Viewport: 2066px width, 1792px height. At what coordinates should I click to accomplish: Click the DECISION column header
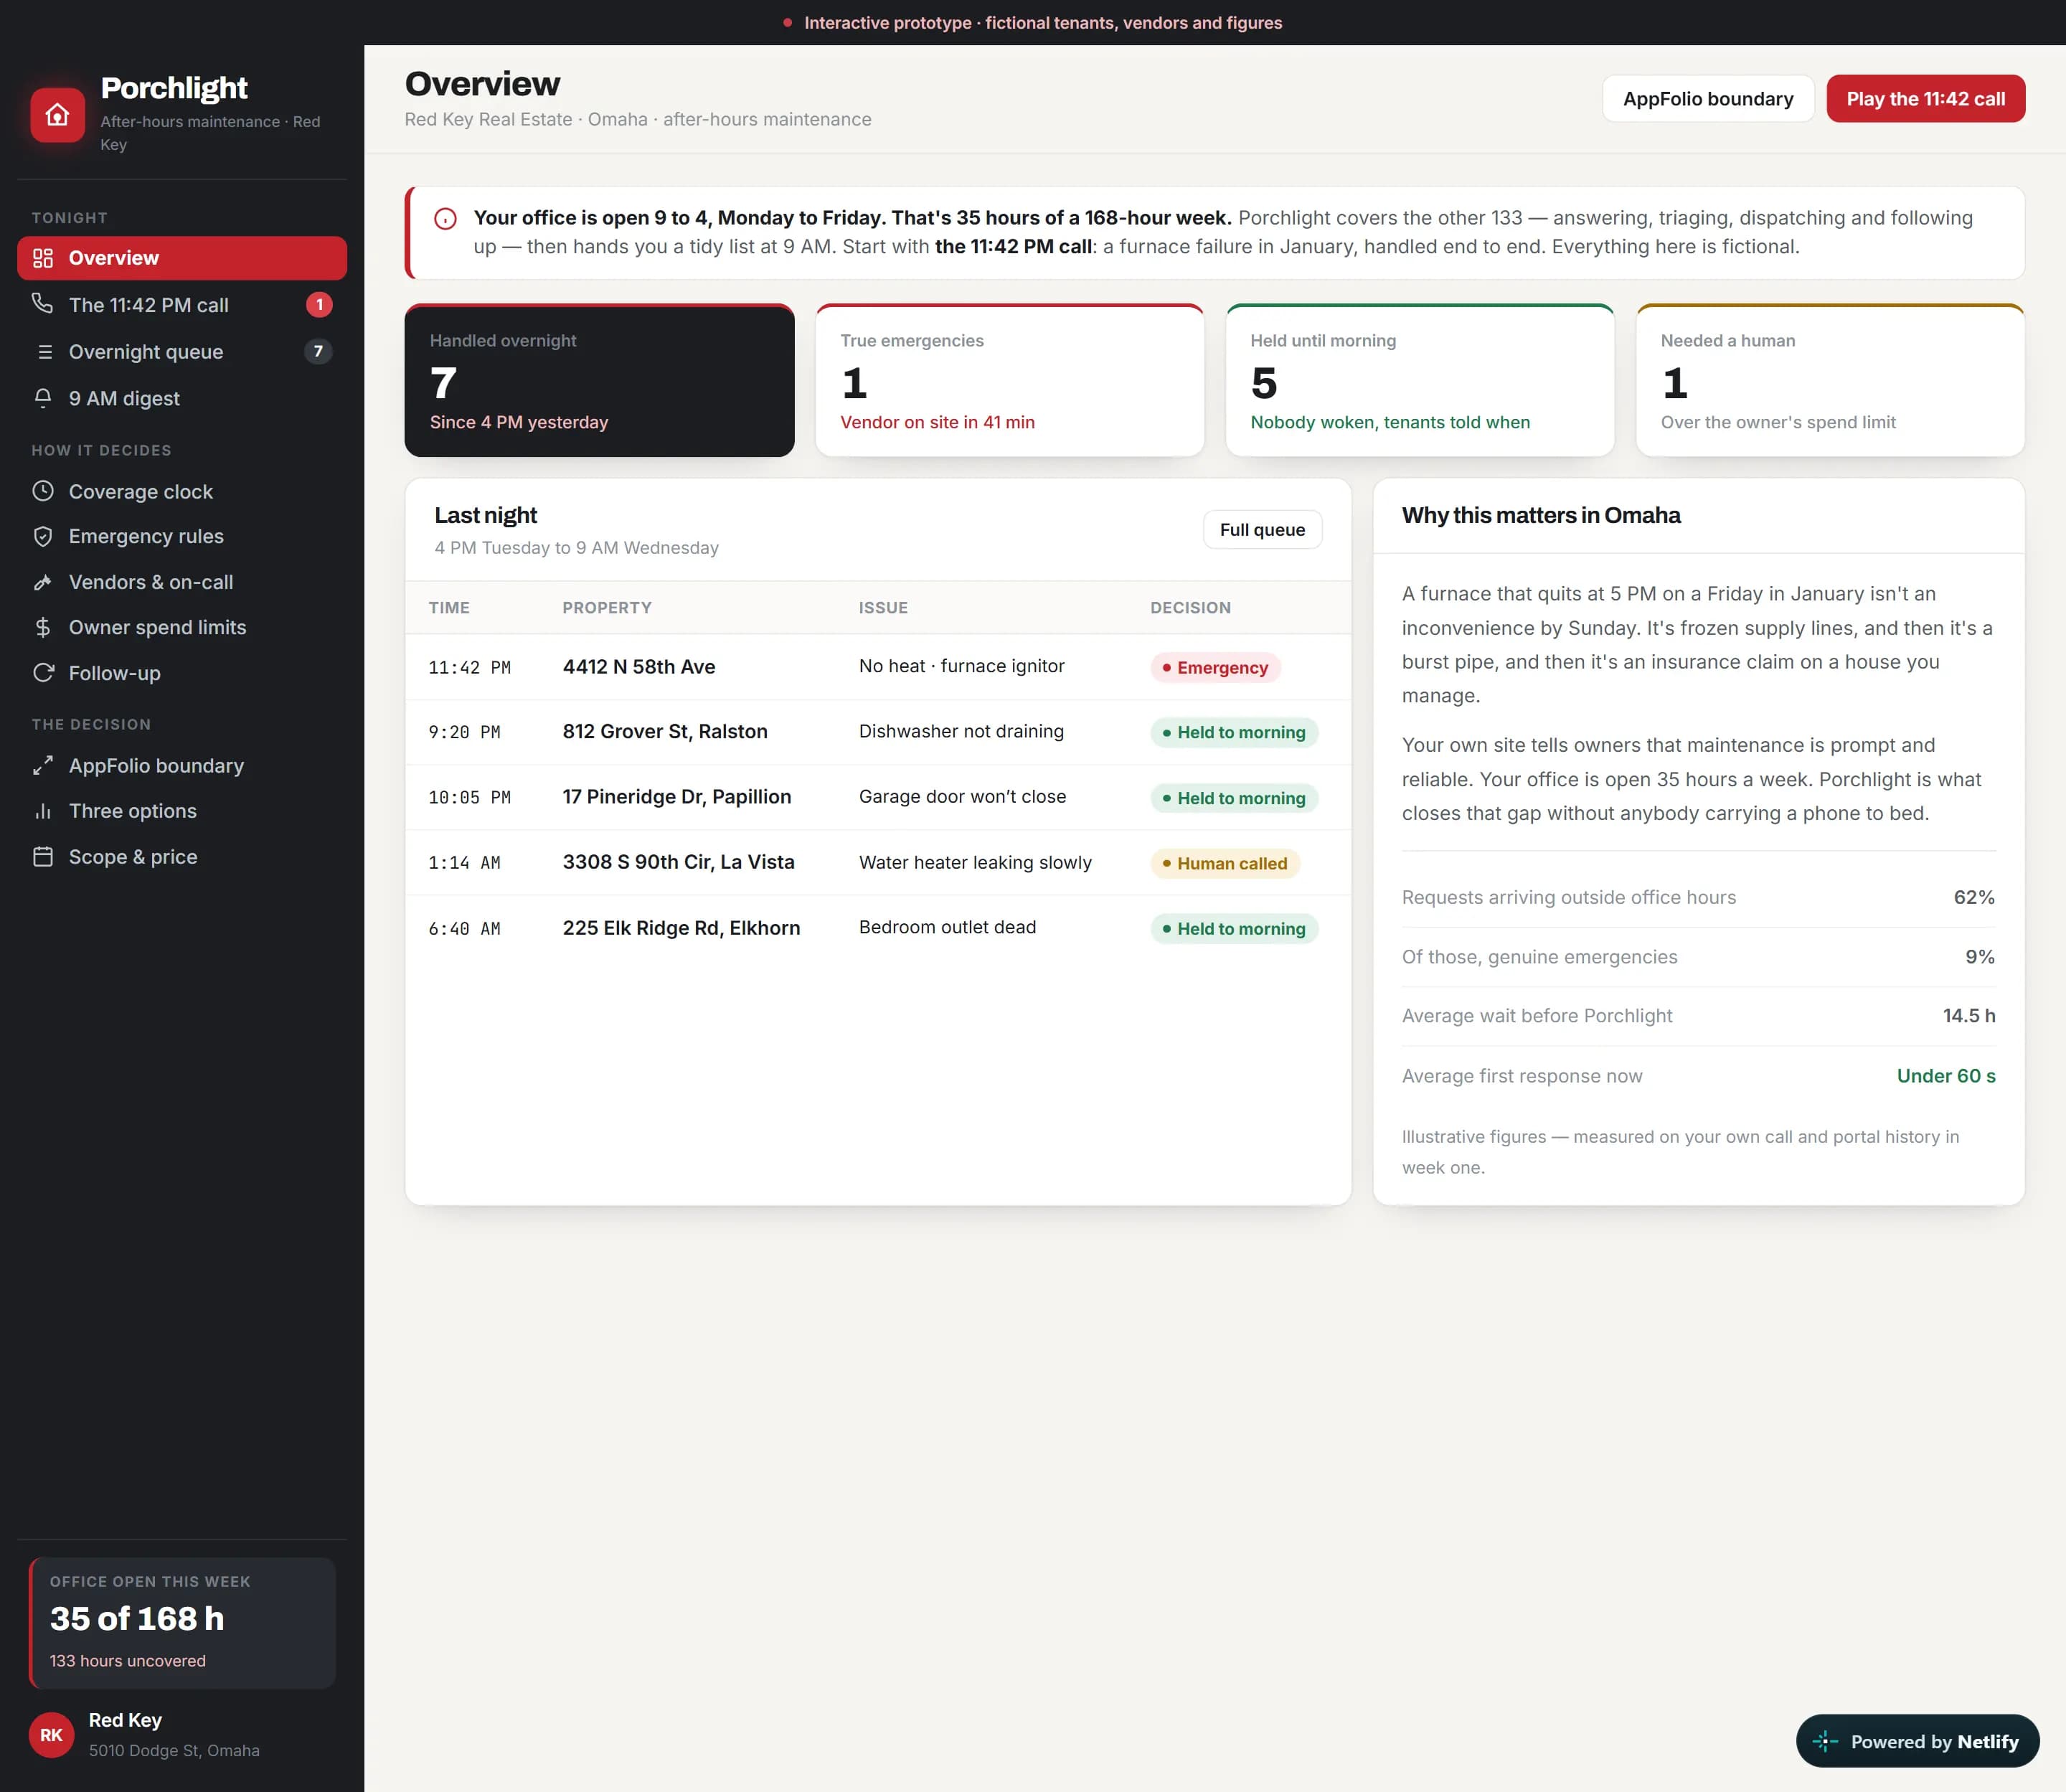point(1190,608)
